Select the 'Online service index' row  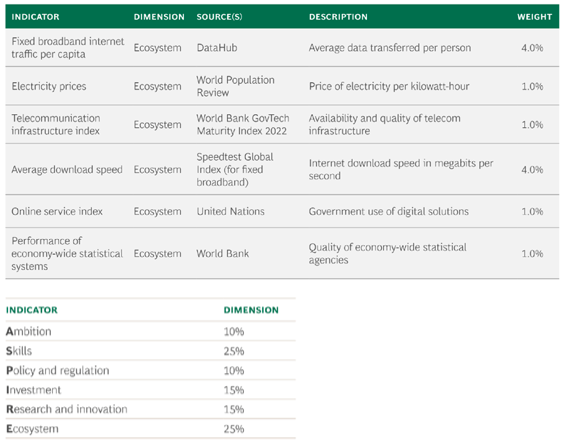282,211
